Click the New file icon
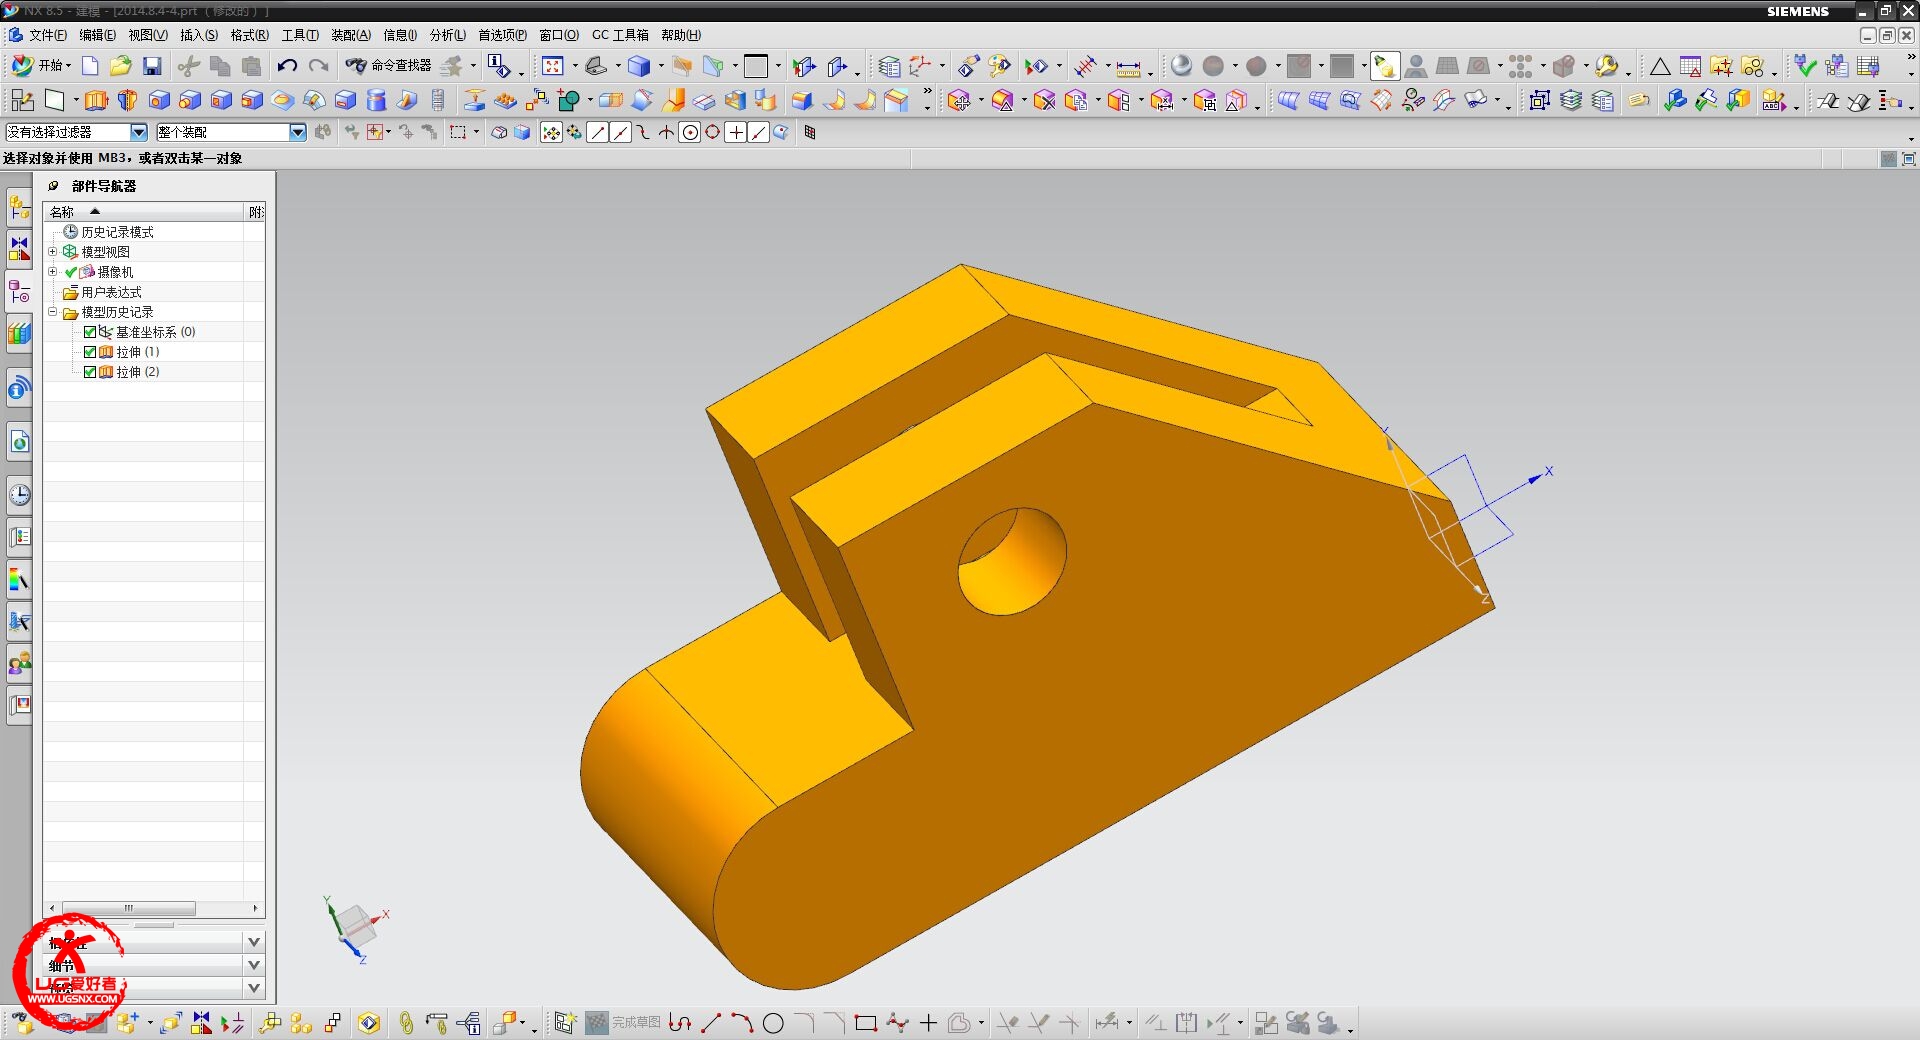This screenshot has width=1920, height=1040. coord(90,66)
